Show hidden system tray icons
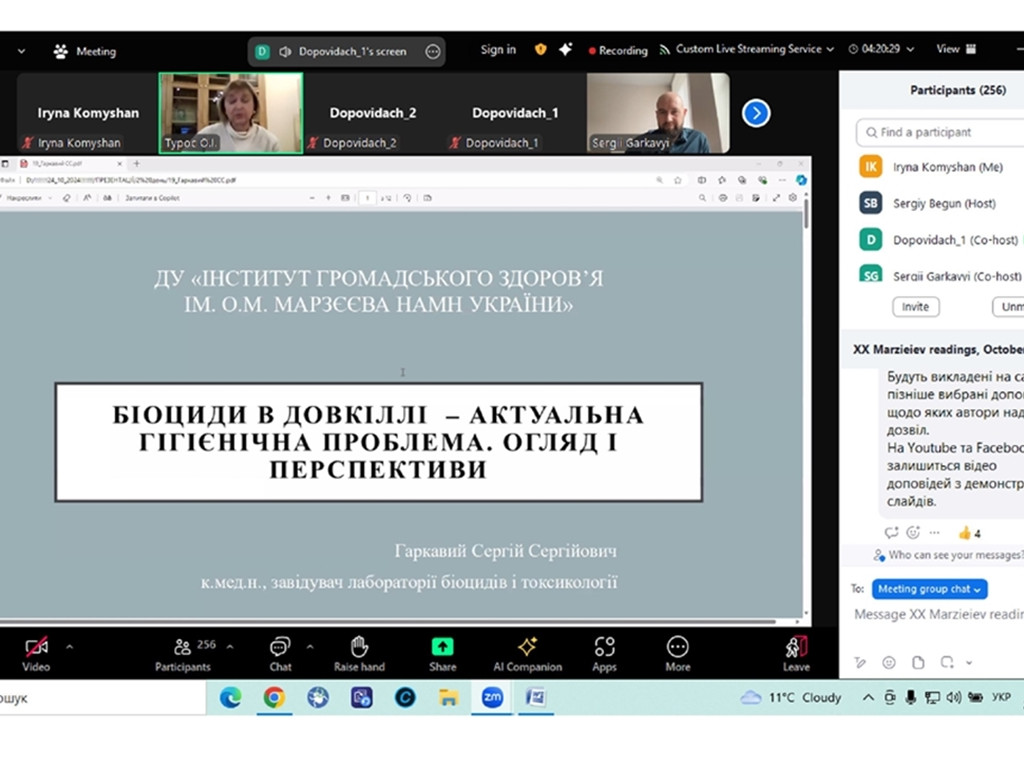This screenshot has width=1024, height=768. click(x=868, y=697)
